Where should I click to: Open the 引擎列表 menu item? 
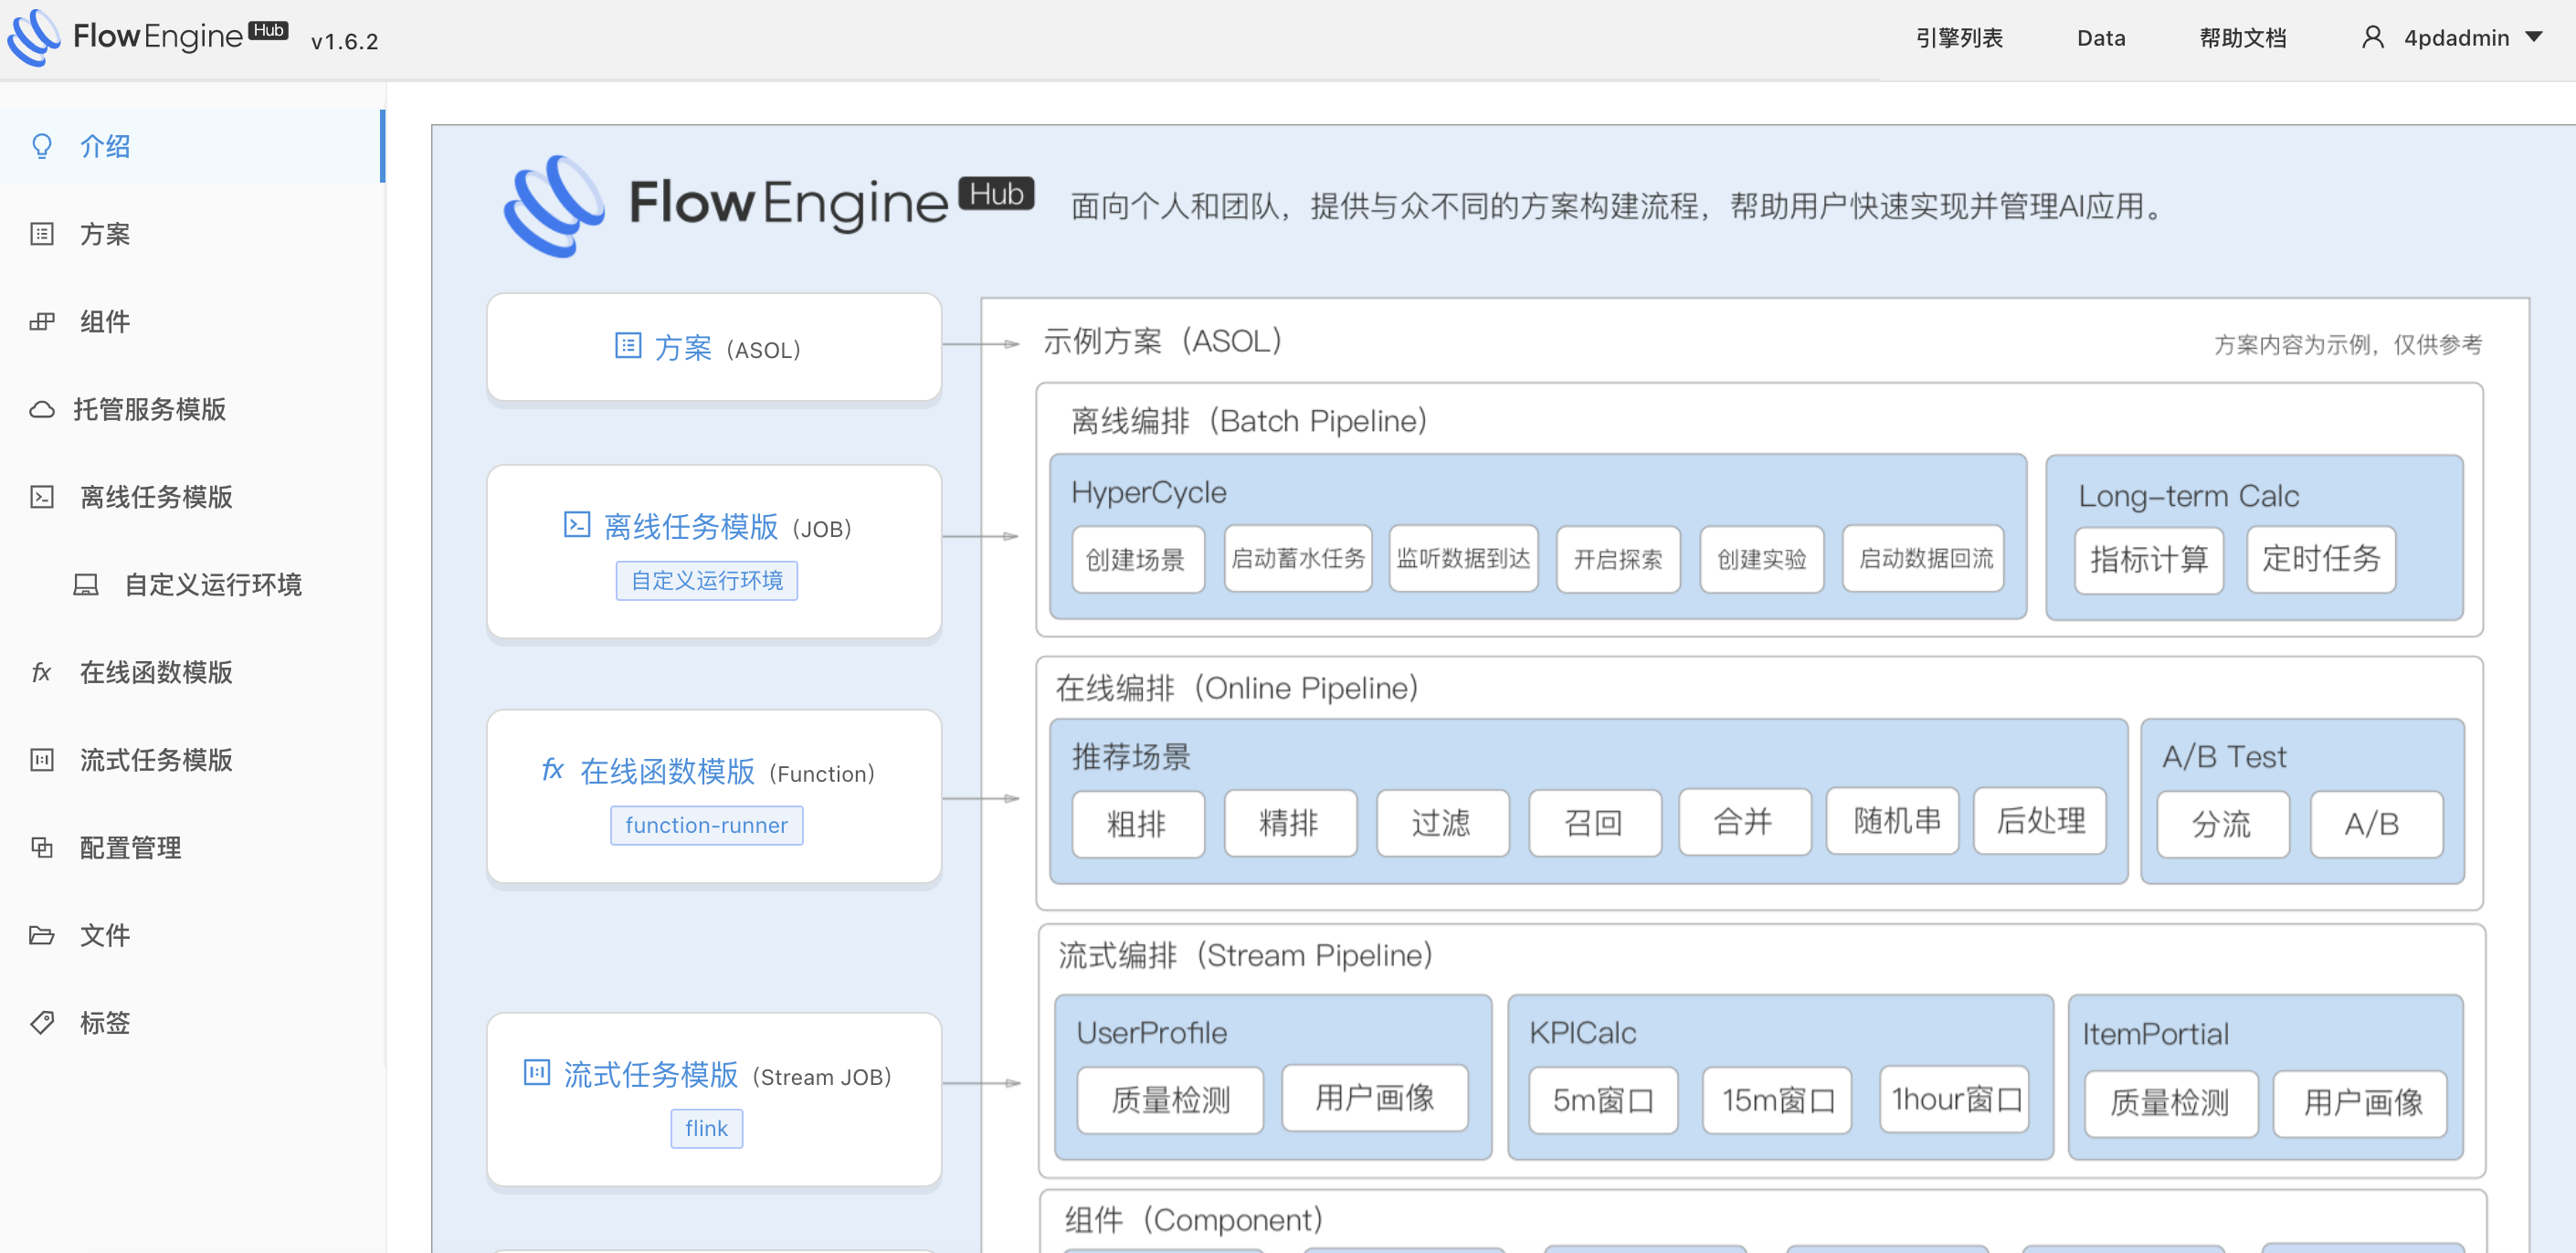(1959, 37)
